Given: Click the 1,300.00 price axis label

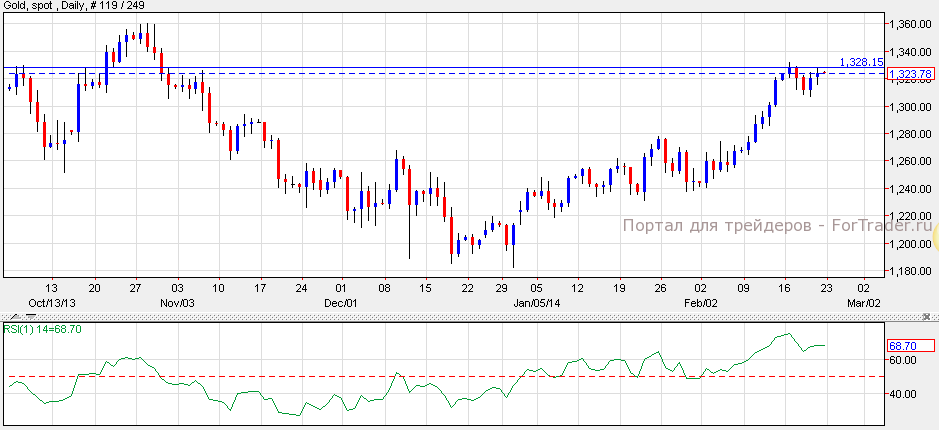Looking at the screenshot, I should tap(909, 106).
